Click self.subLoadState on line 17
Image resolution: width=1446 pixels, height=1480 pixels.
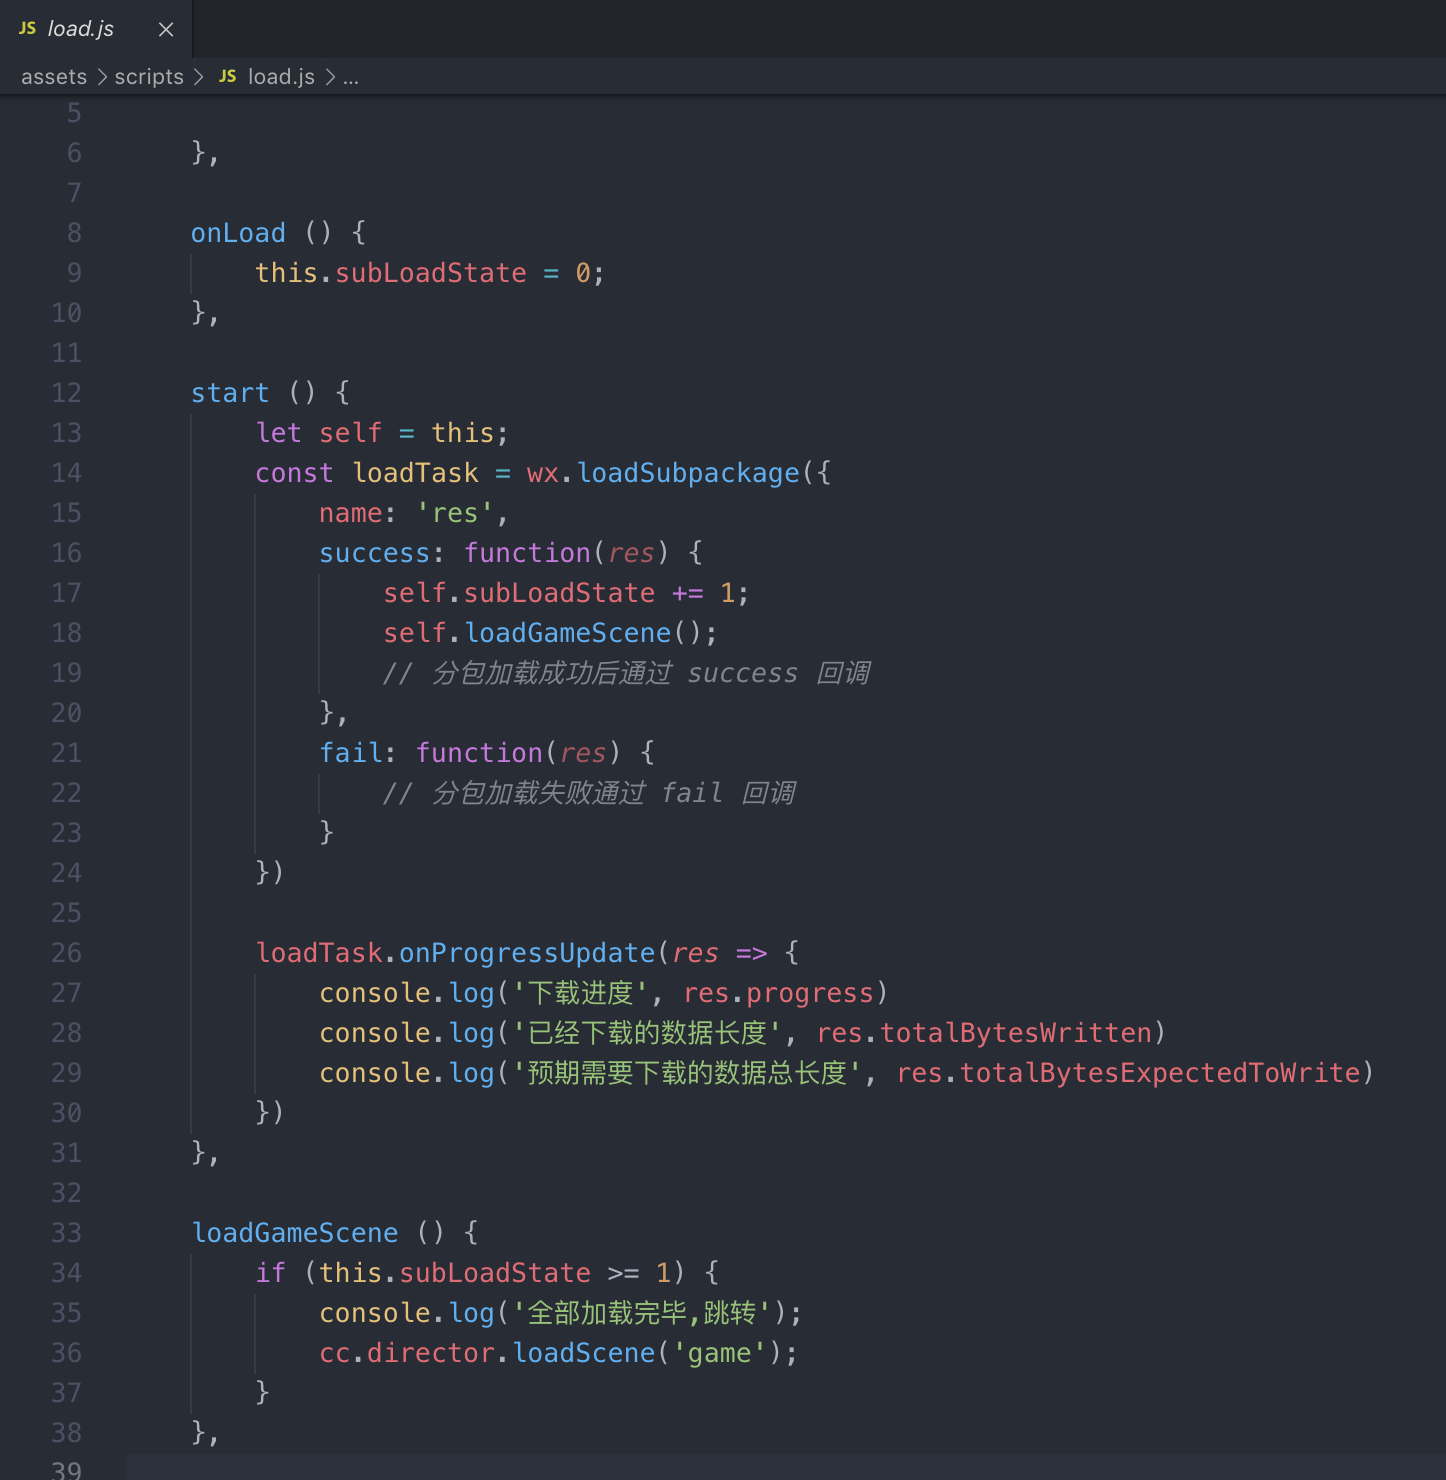pos(519,593)
